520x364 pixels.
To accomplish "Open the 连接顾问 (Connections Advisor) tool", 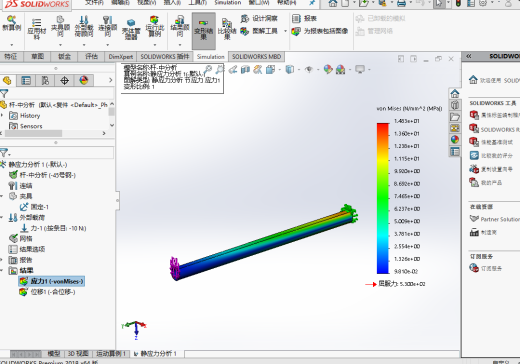I will [107, 26].
